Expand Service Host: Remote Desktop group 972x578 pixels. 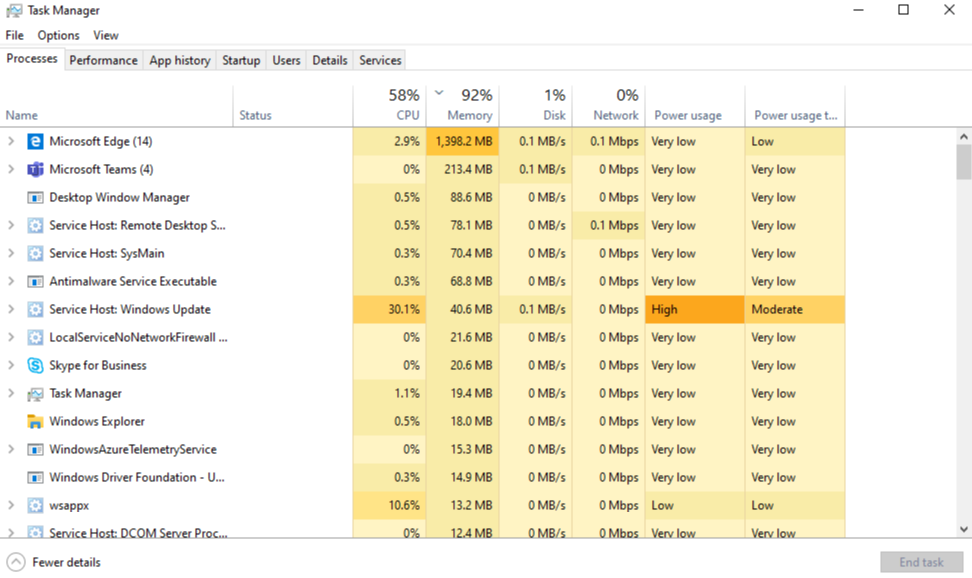11,225
